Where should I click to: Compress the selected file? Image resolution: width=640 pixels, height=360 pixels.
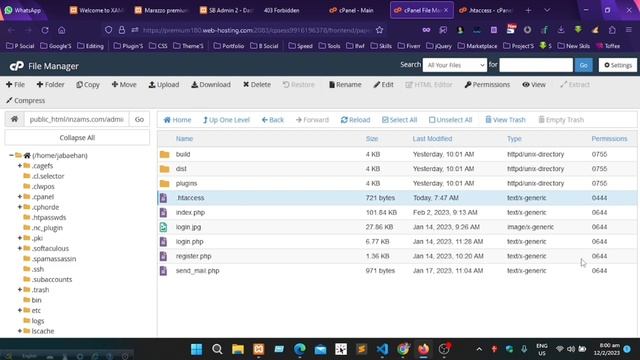point(25,100)
